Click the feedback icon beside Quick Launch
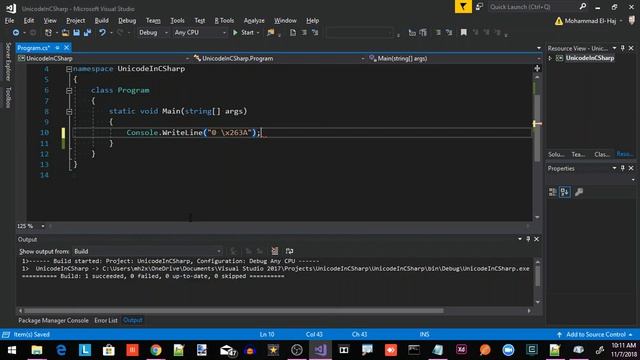This screenshot has width=640, height=360. tap(479, 7)
